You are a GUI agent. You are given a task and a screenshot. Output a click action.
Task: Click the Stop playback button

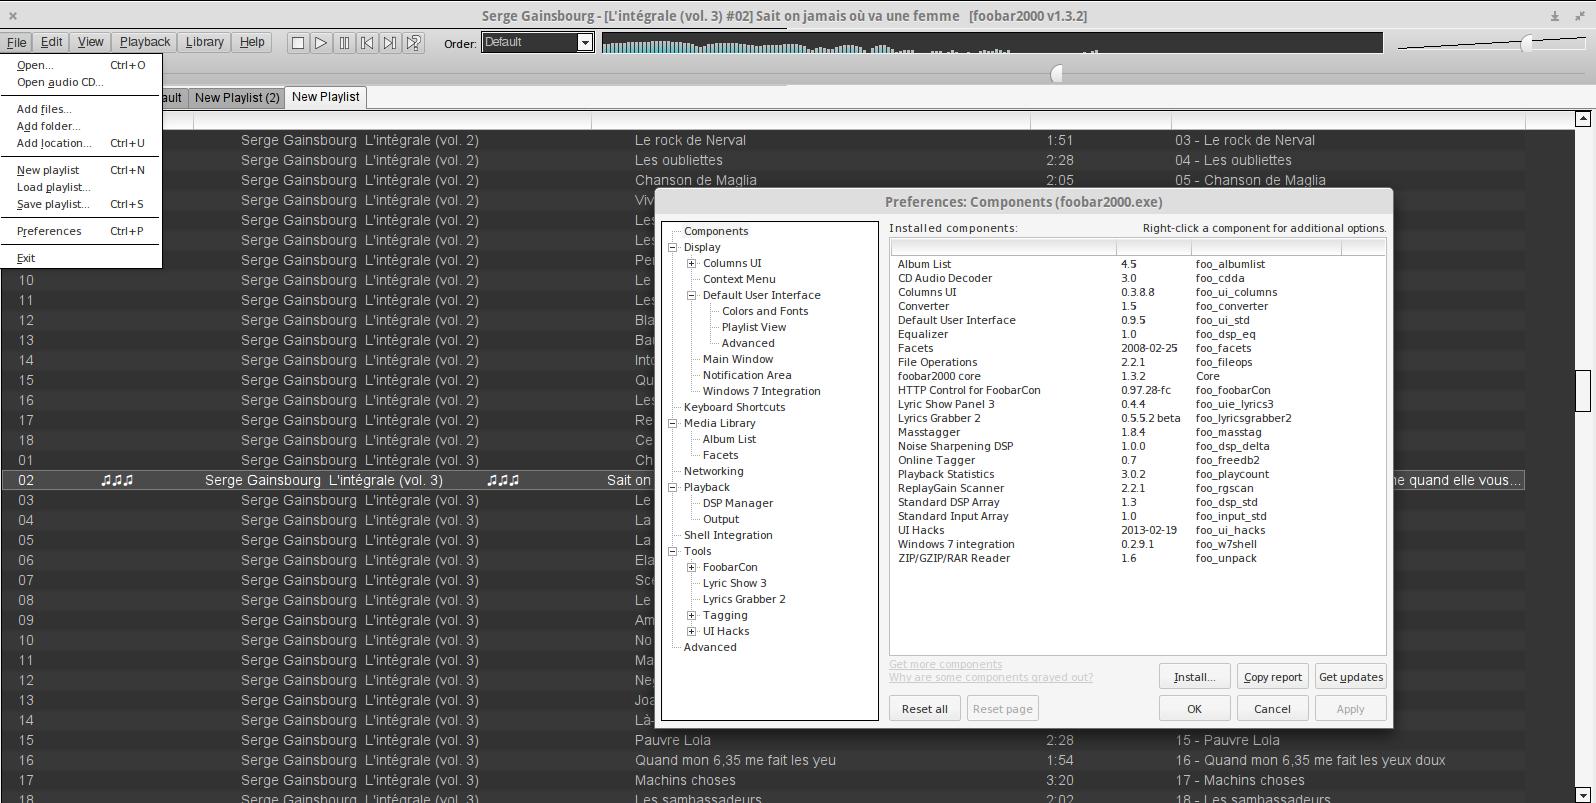[297, 43]
